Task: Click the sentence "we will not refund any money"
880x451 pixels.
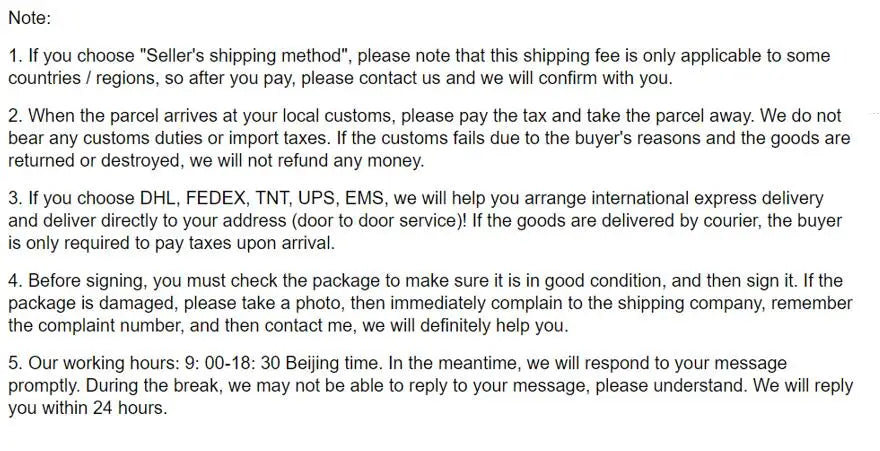Action: (x=306, y=161)
